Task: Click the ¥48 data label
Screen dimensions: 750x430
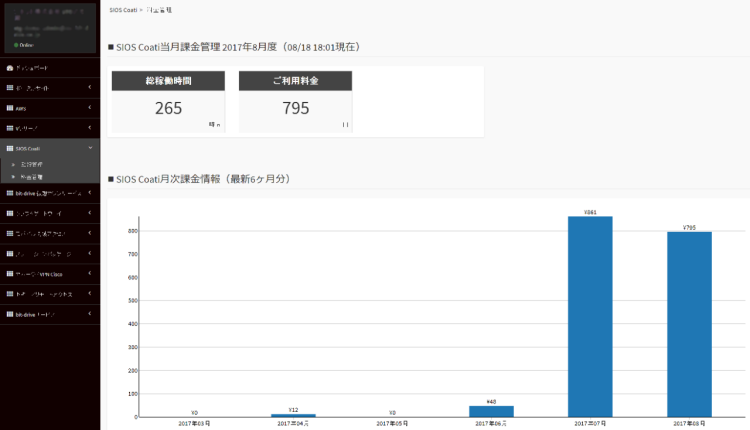Action: pyautogui.click(x=491, y=402)
